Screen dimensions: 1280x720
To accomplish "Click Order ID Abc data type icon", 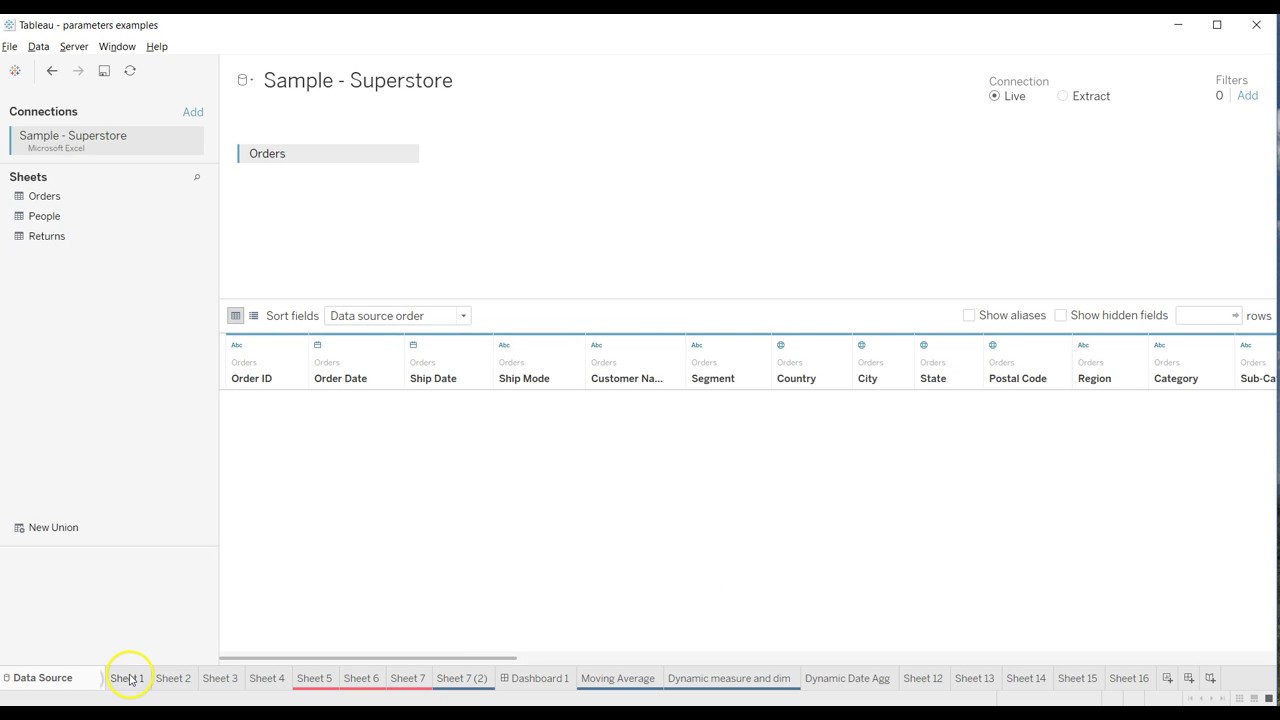I will pyautogui.click(x=237, y=345).
